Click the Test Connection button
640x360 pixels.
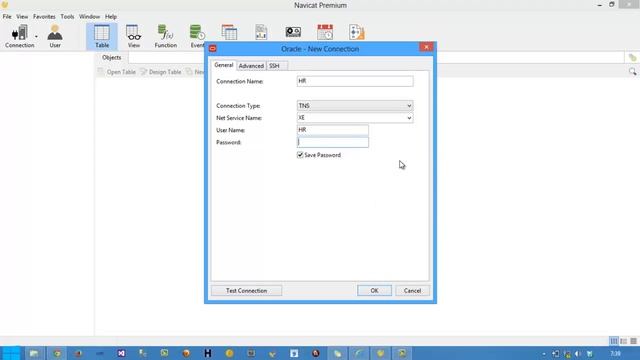(x=247, y=291)
